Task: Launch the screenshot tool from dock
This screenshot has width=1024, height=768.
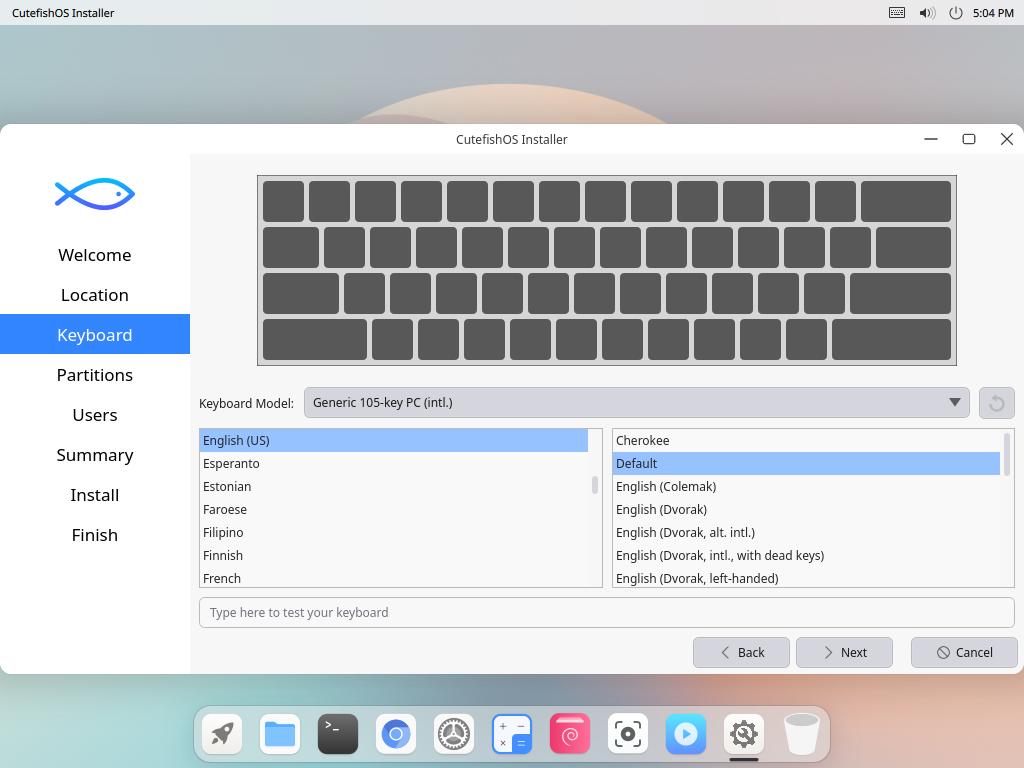Action: coord(628,734)
